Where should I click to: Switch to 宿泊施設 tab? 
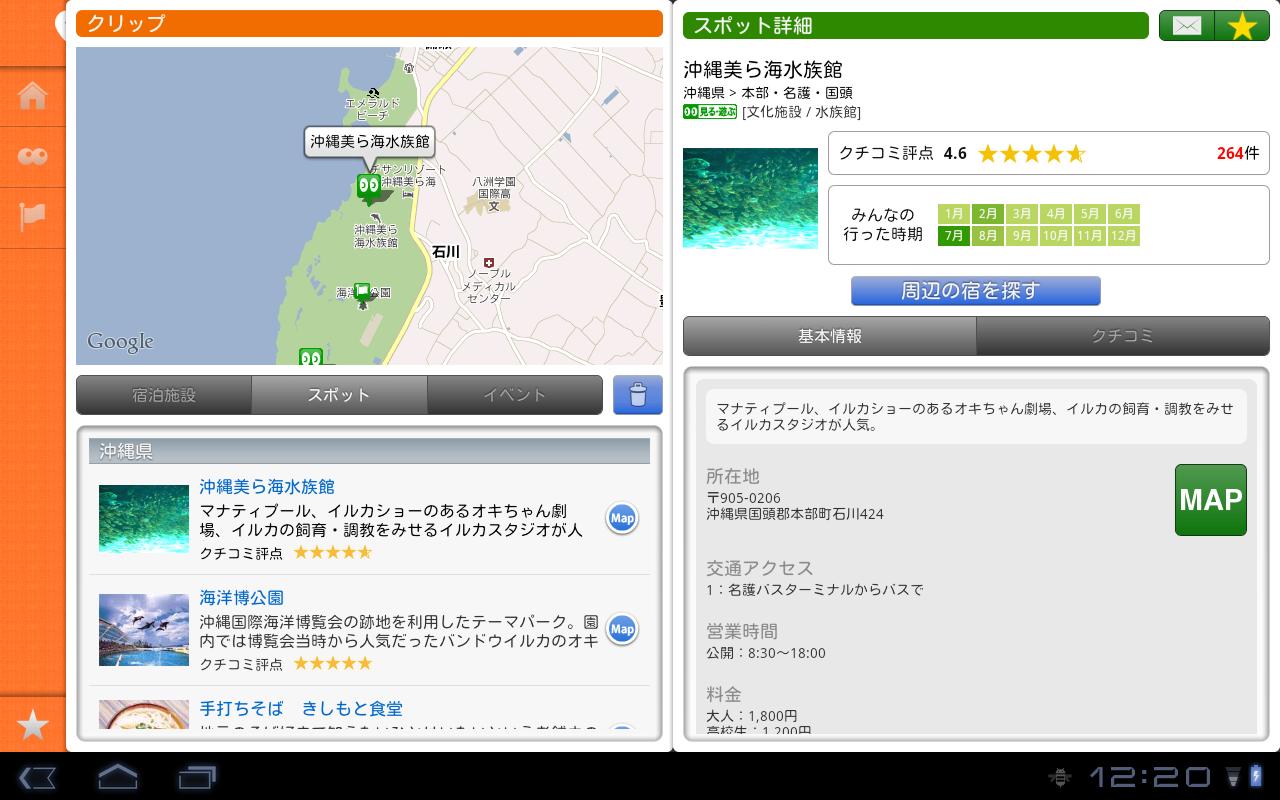point(164,395)
